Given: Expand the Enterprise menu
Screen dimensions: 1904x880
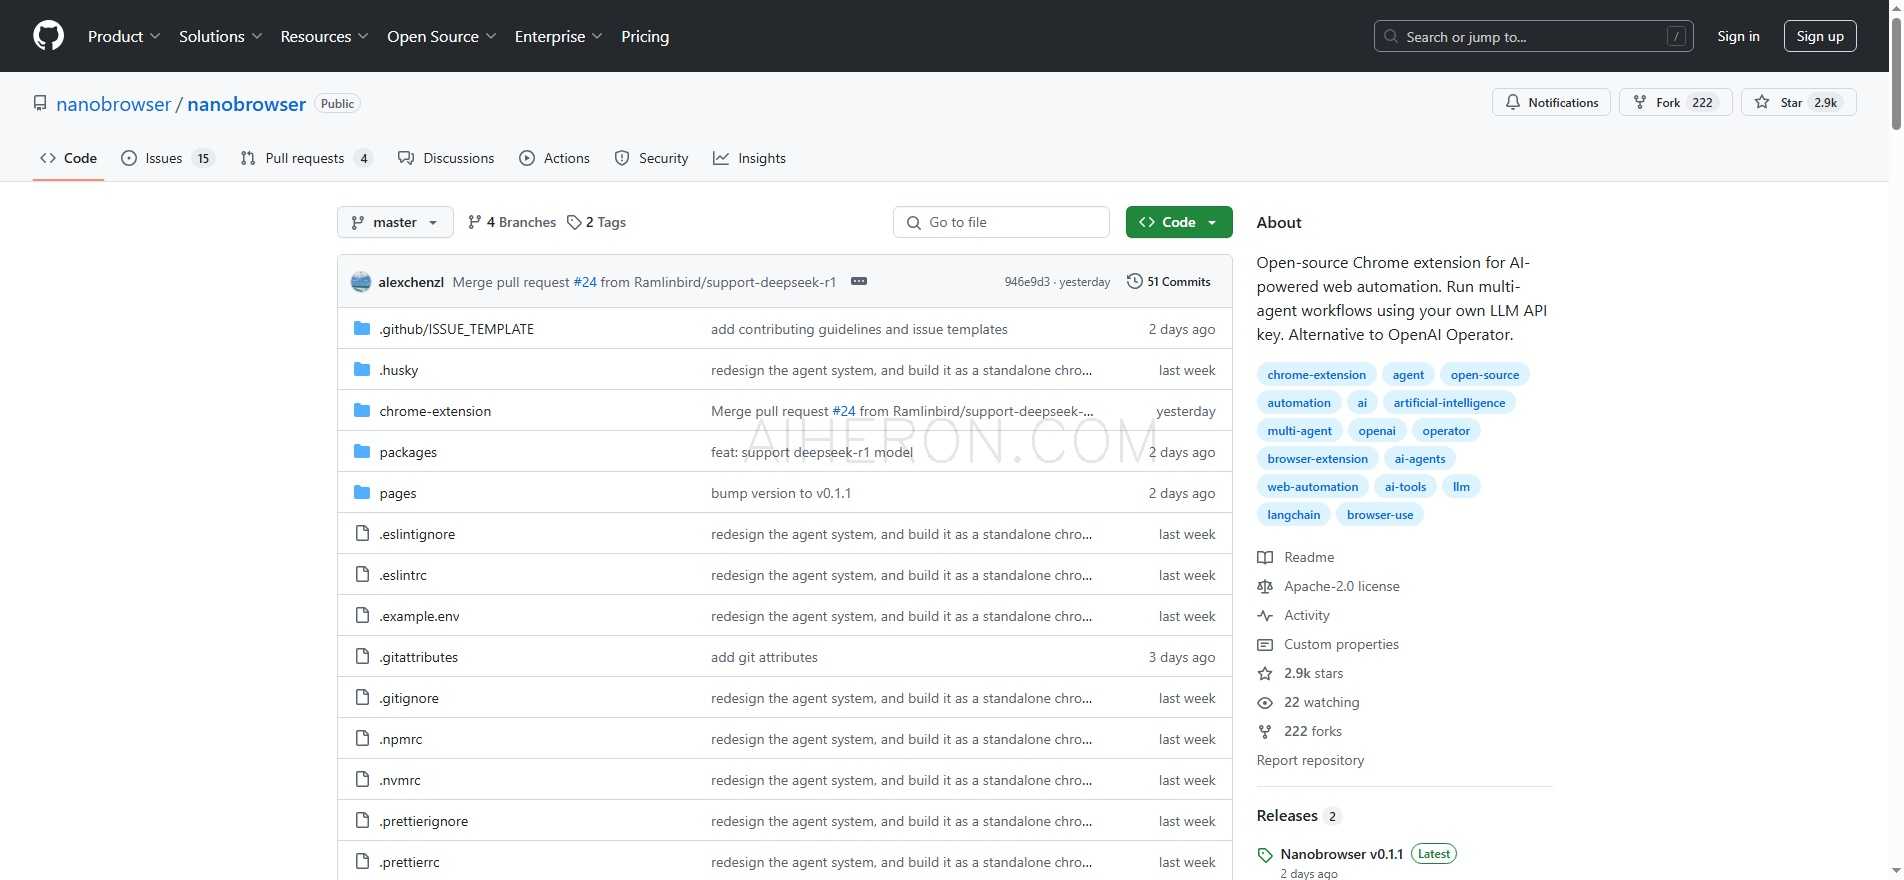Looking at the screenshot, I should pyautogui.click(x=559, y=36).
